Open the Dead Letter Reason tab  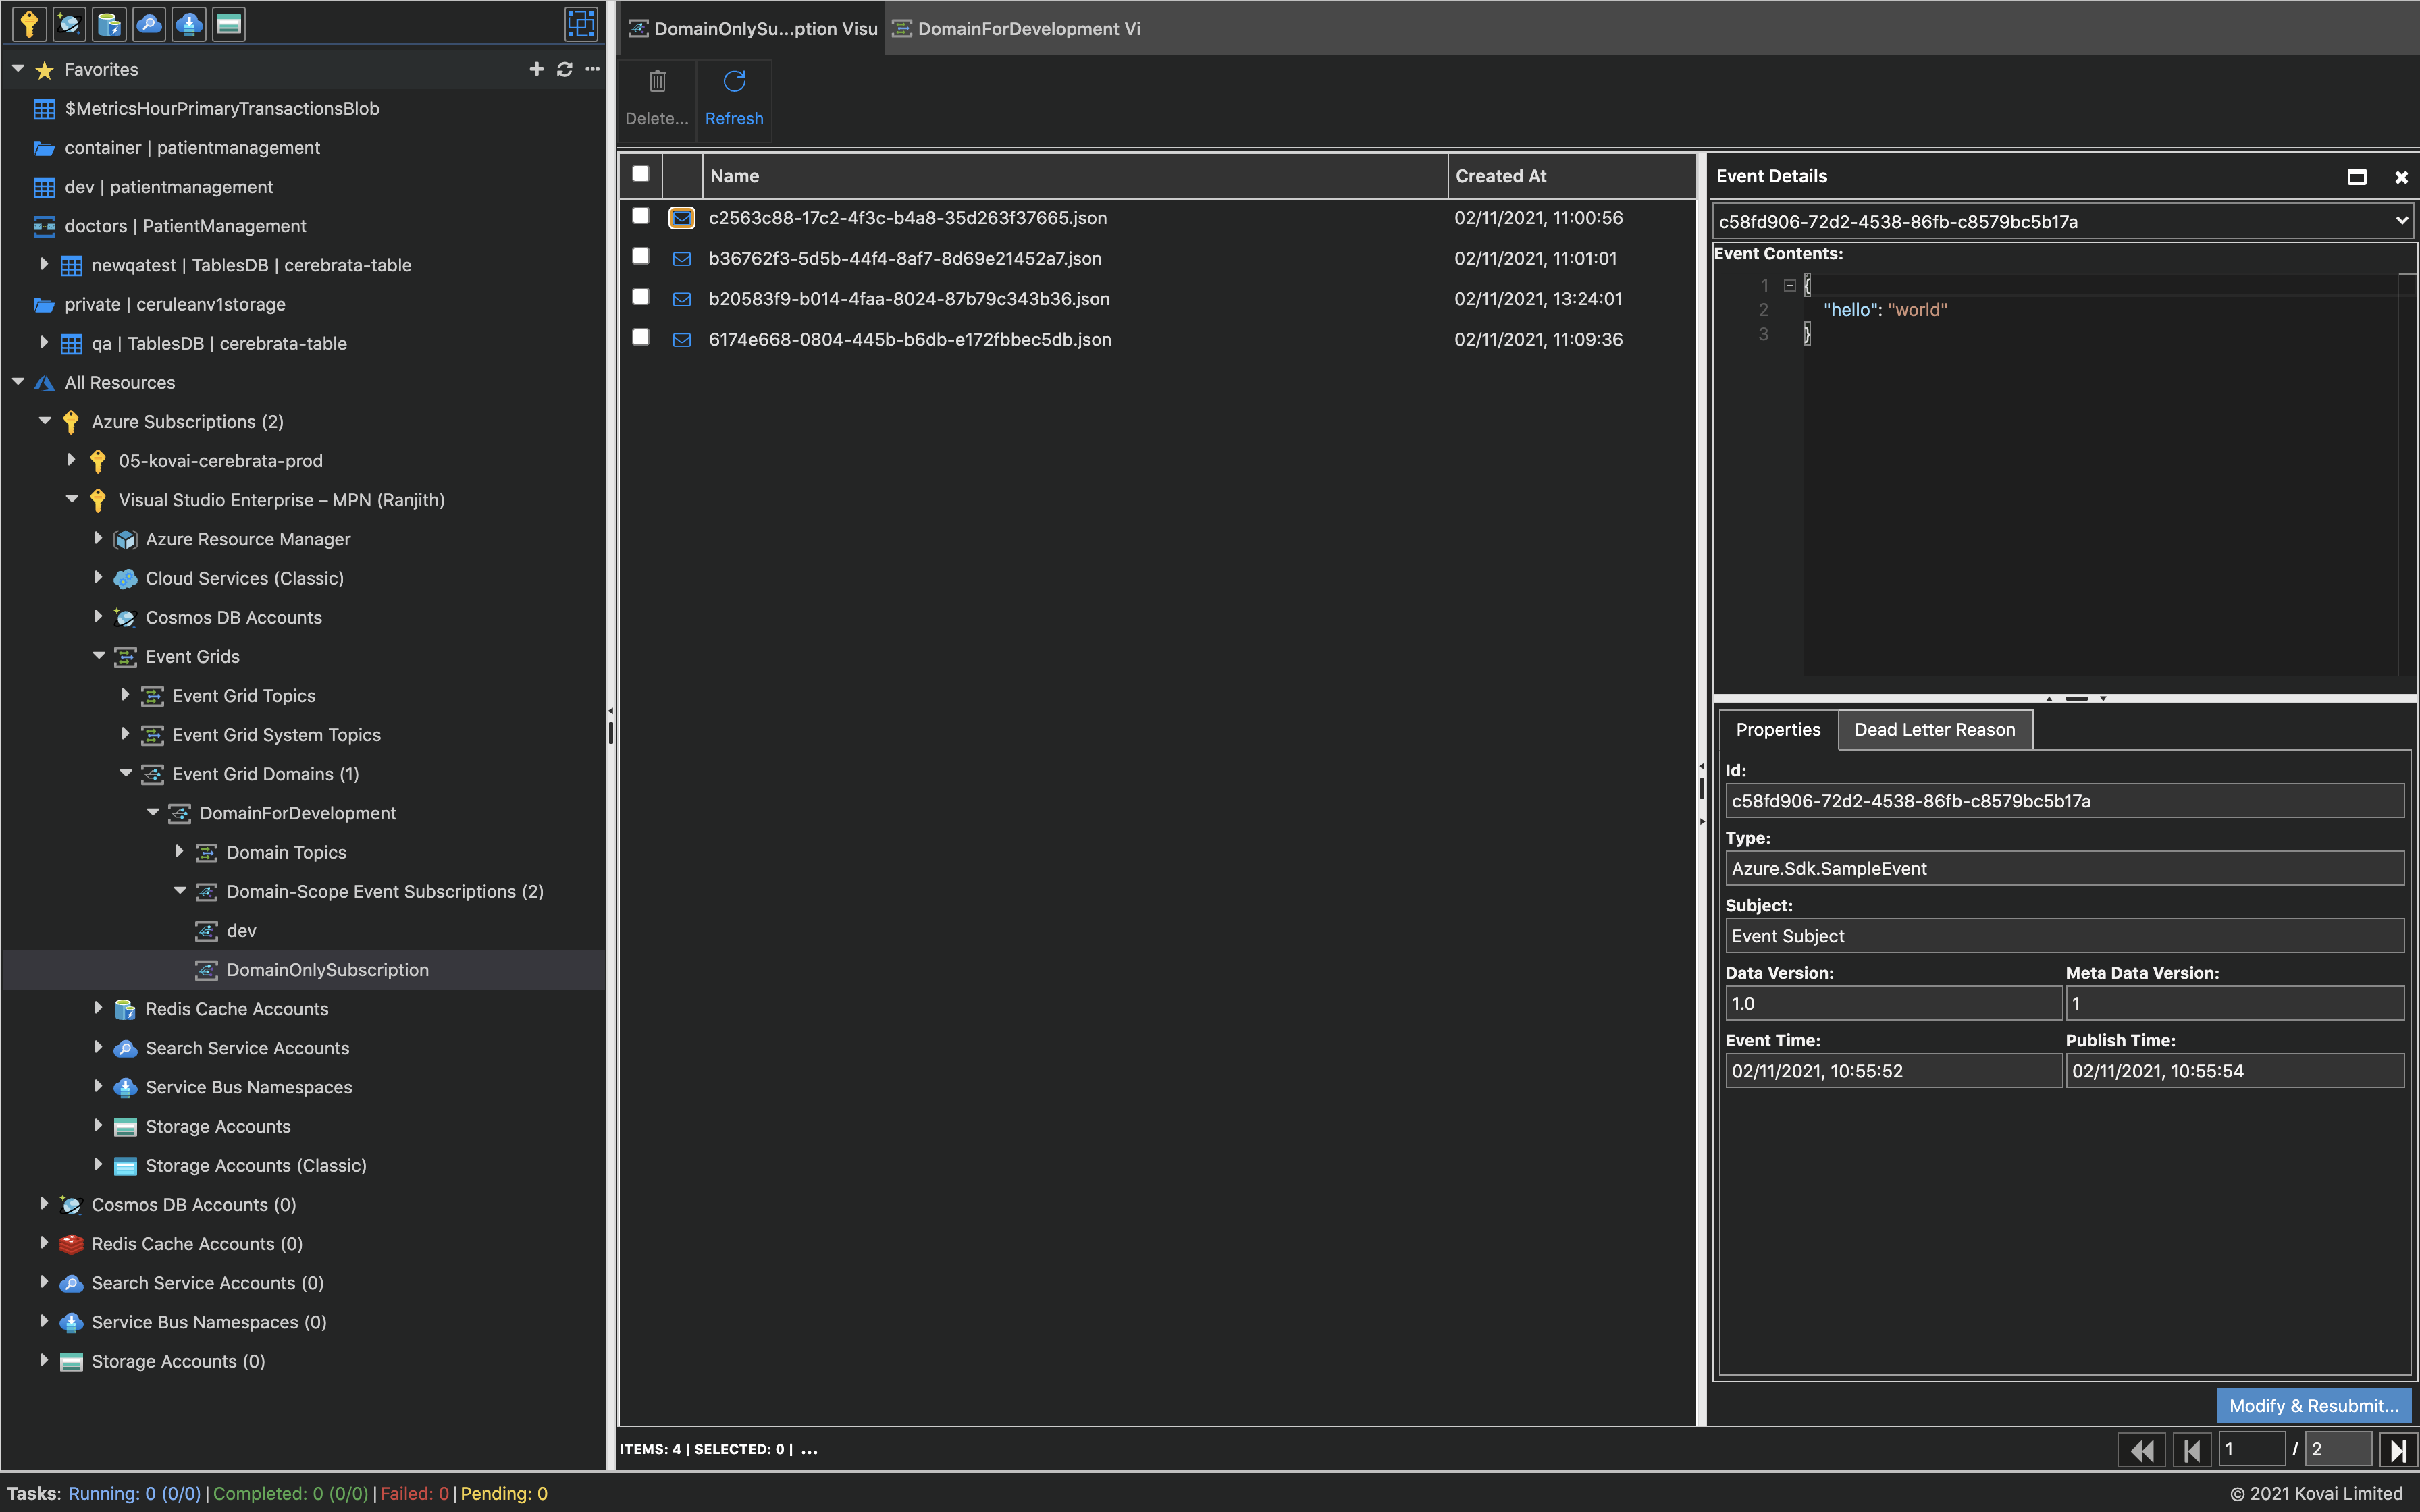pos(1935,730)
